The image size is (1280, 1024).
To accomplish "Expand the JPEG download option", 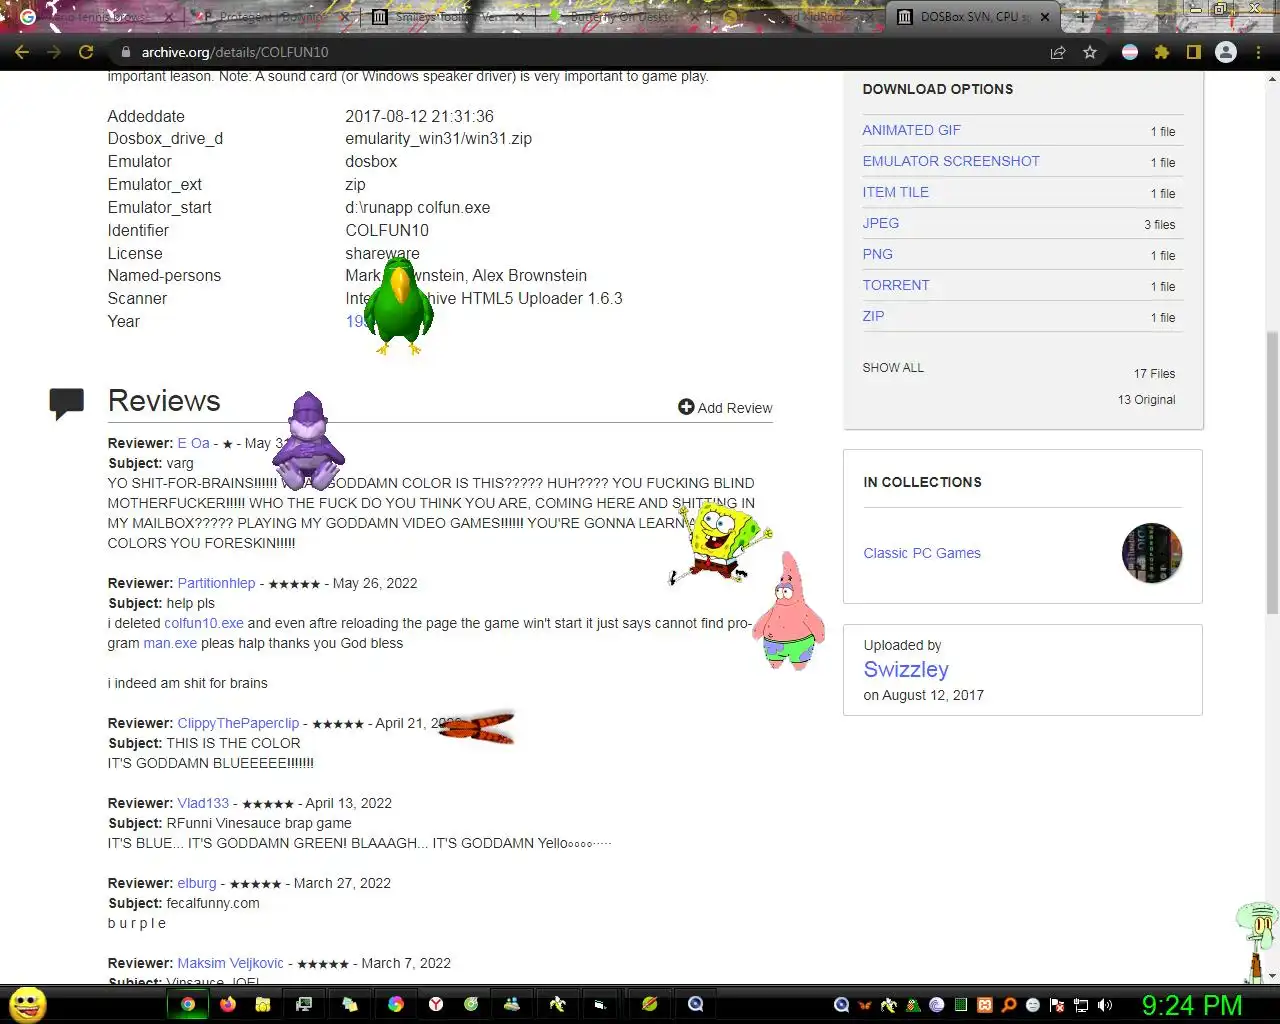I will pyautogui.click(x=880, y=223).
